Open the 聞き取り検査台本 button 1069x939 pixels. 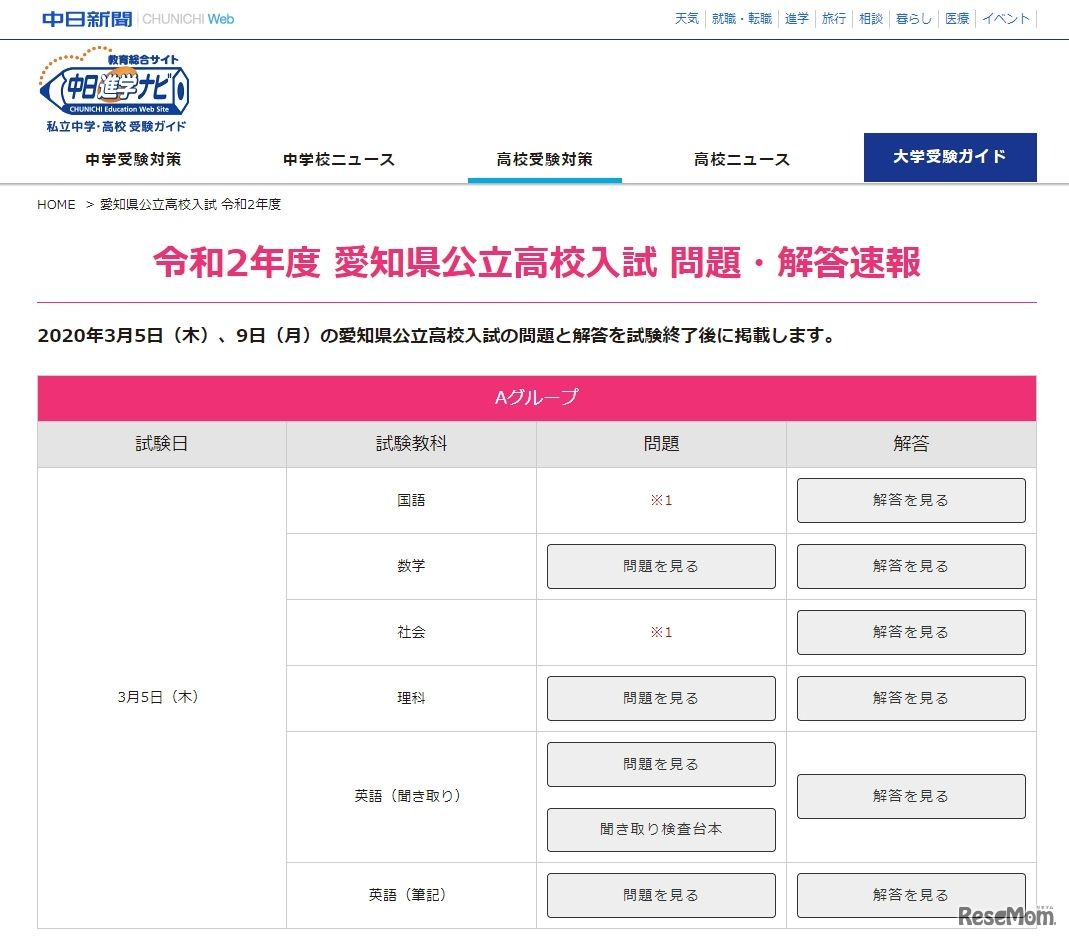coord(661,829)
